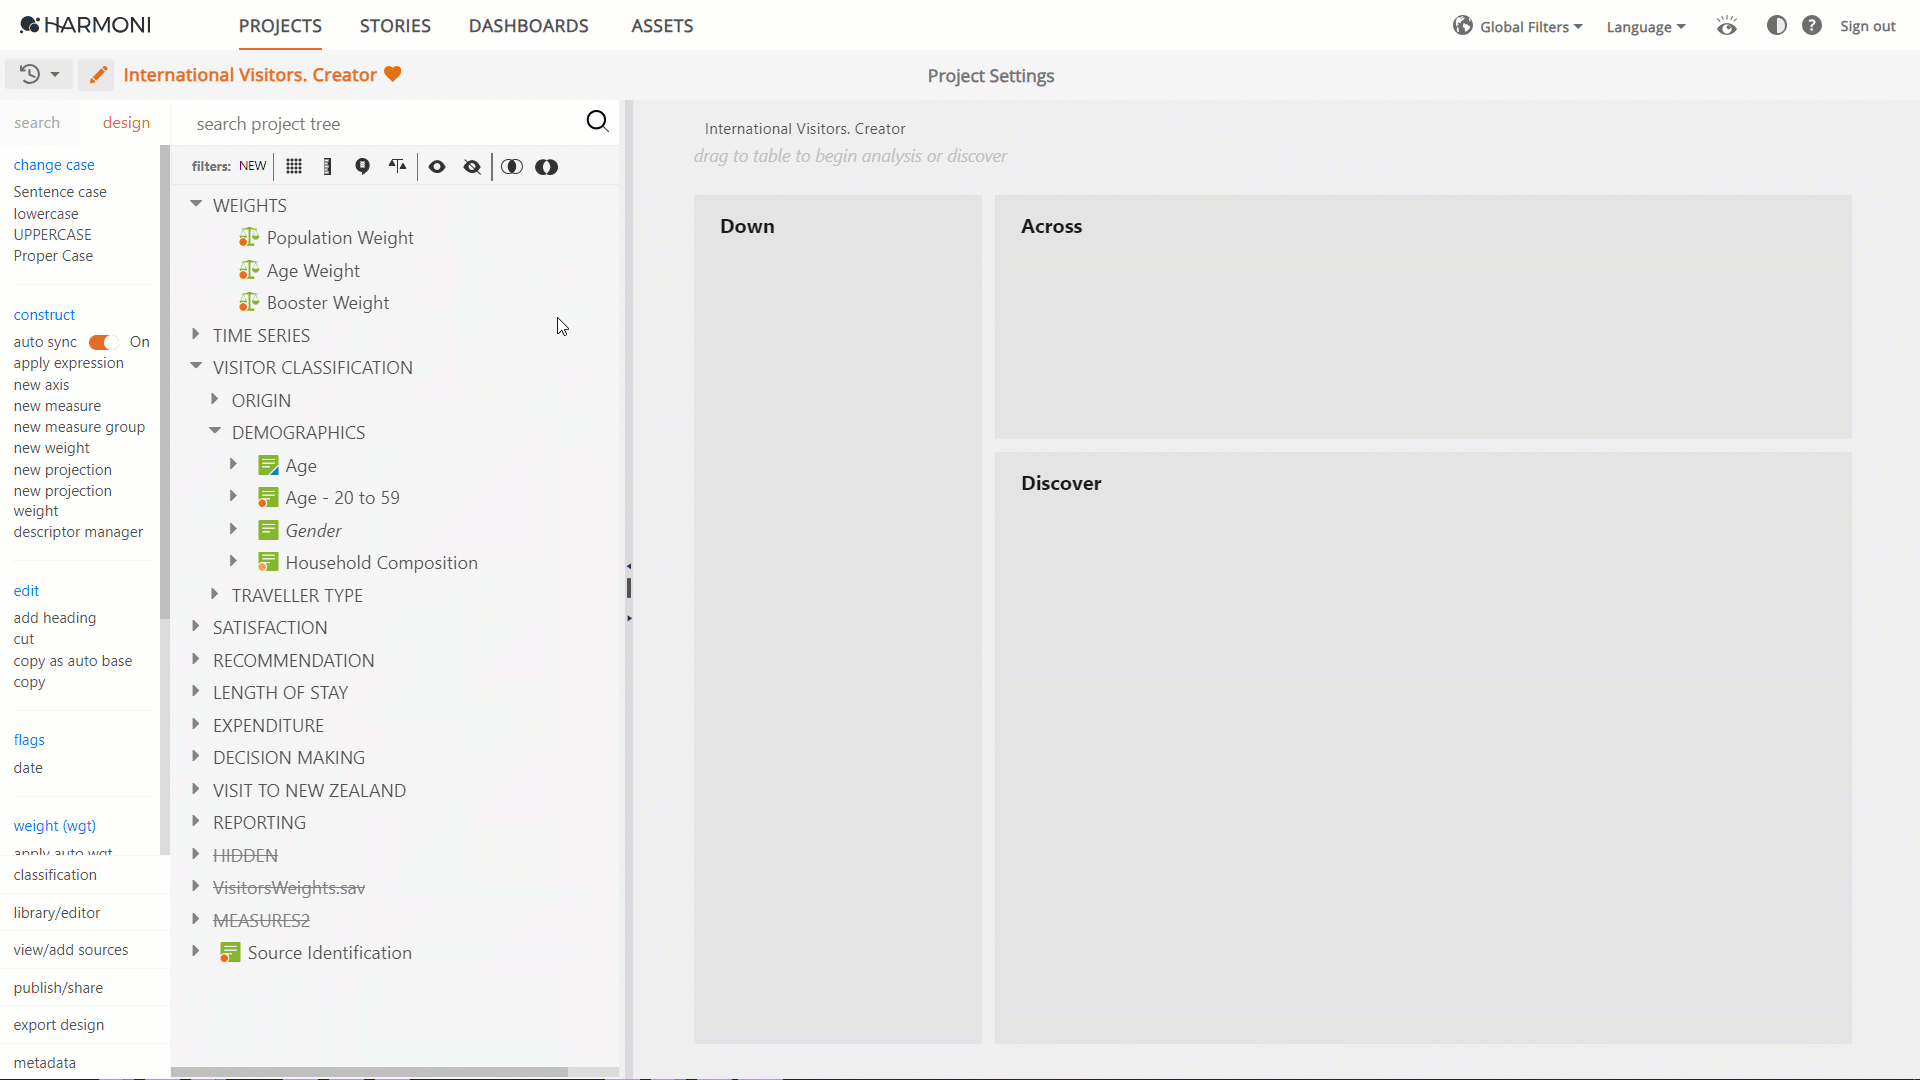Expand the SATISFACTION folder
This screenshot has width=1920, height=1080.
tap(196, 626)
